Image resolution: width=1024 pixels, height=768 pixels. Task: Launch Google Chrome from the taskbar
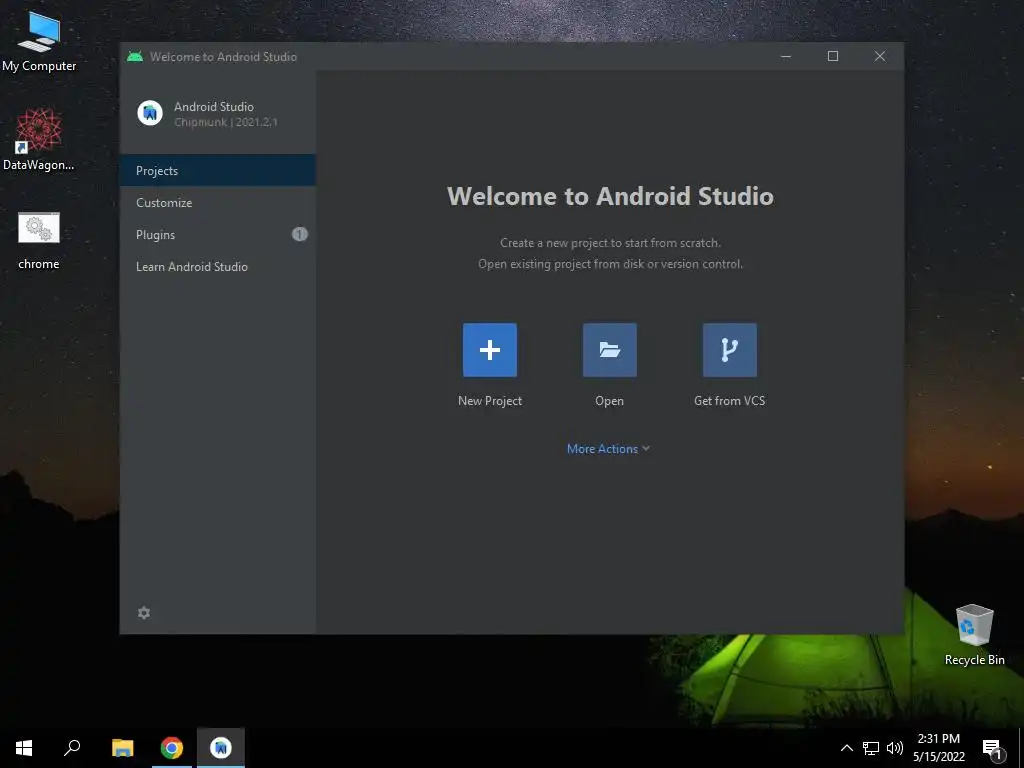(x=172, y=748)
